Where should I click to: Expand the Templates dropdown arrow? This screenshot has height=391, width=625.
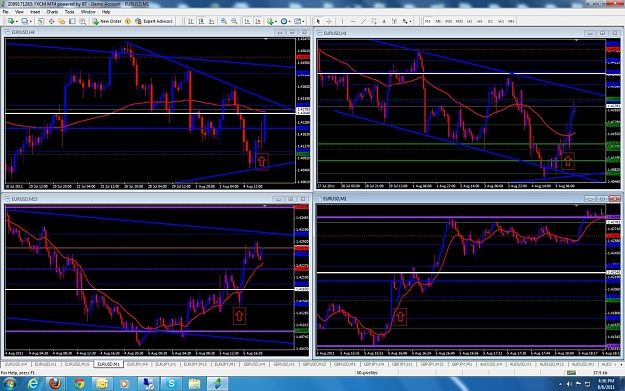[303, 22]
